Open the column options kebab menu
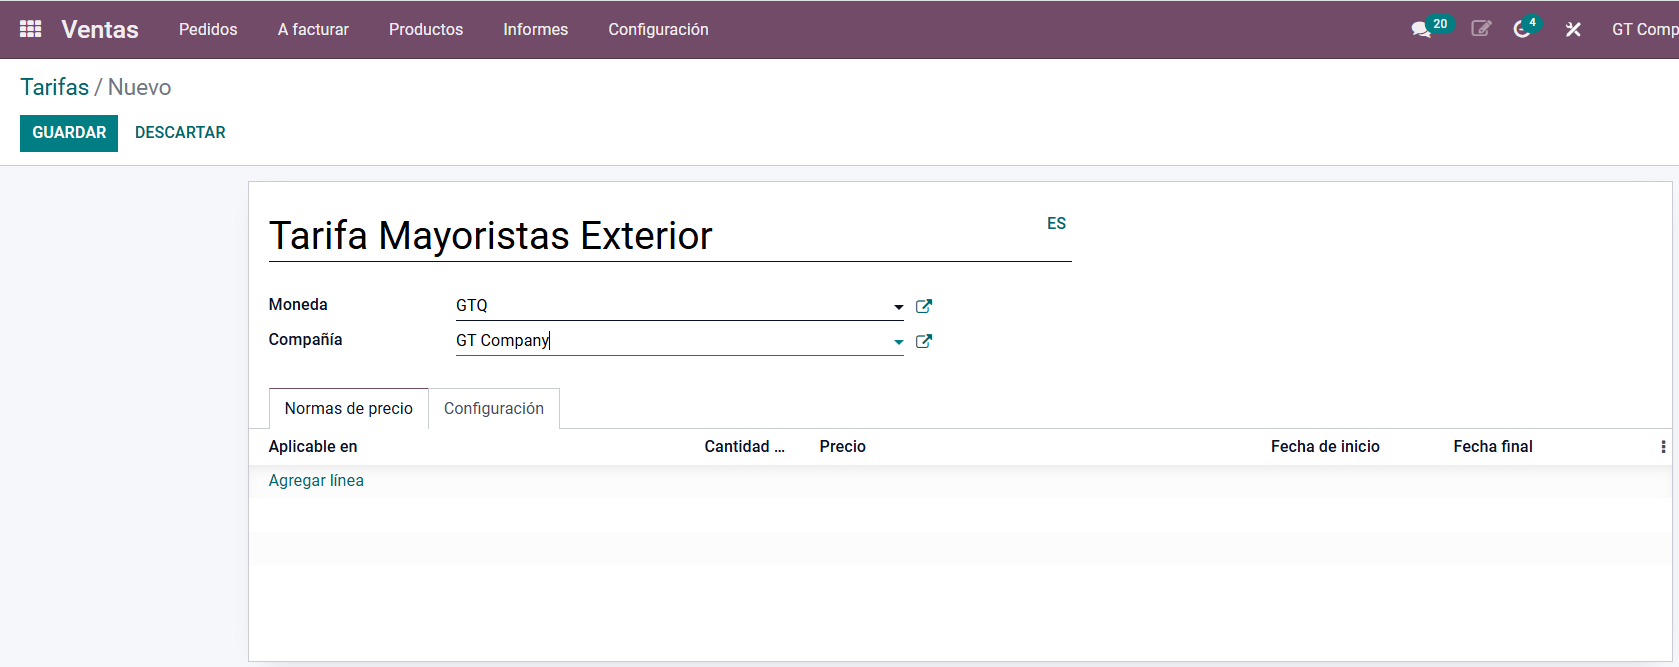This screenshot has width=1679, height=667. (1662, 447)
